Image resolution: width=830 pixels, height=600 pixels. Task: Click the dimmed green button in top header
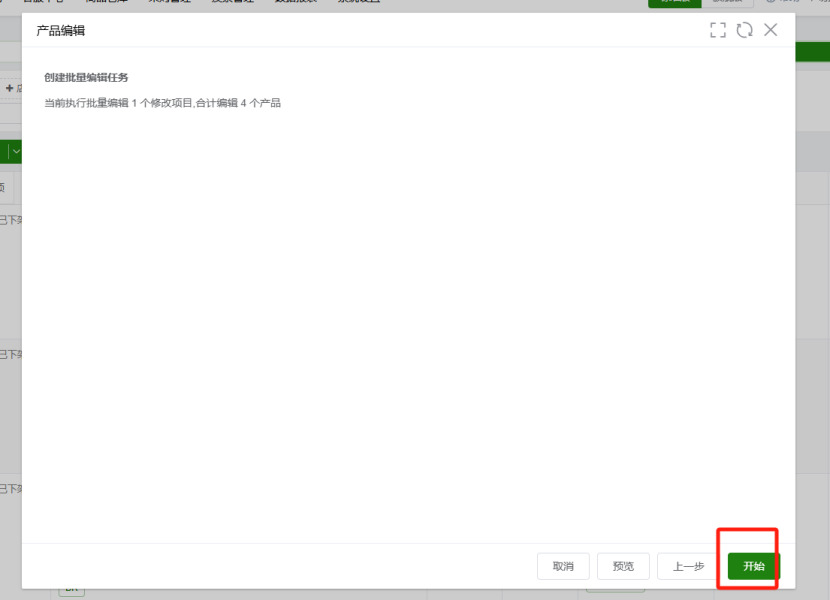[675, 3]
